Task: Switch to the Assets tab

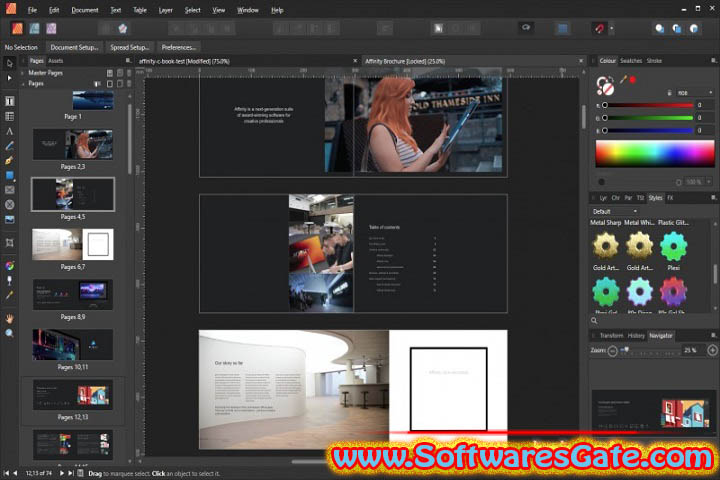Action: click(56, 61)
